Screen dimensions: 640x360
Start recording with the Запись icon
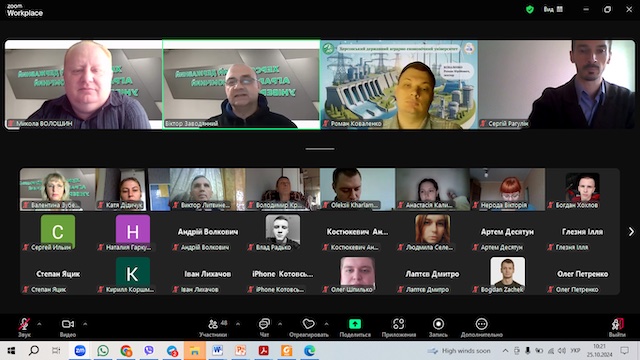[438, 328]
